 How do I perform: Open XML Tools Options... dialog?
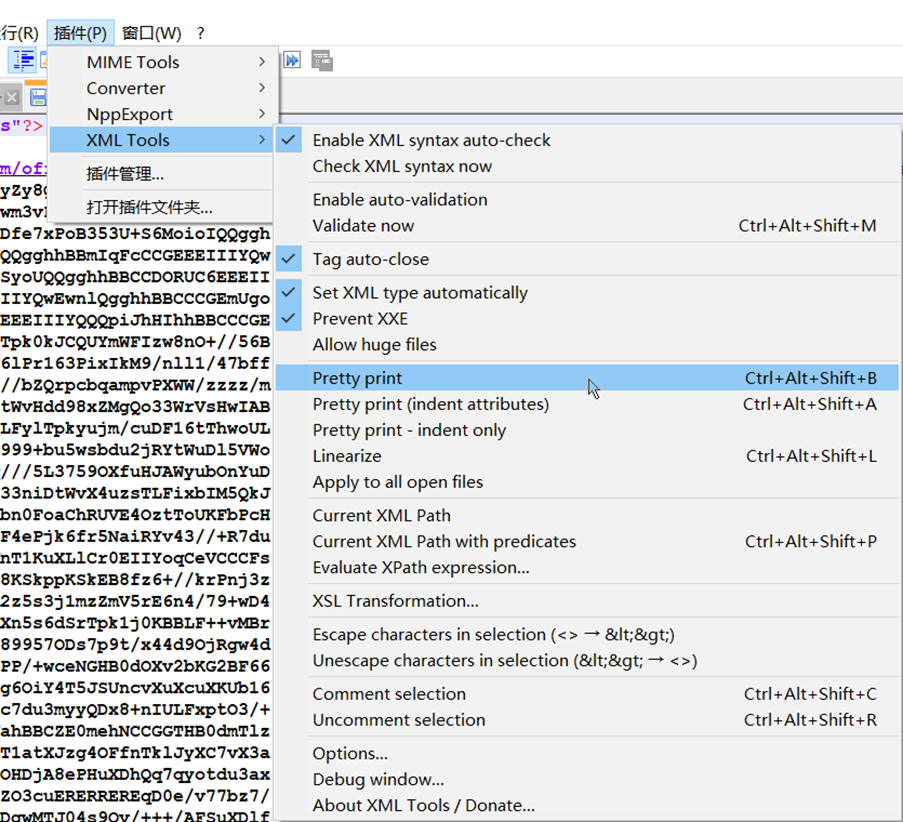[350, 754]
